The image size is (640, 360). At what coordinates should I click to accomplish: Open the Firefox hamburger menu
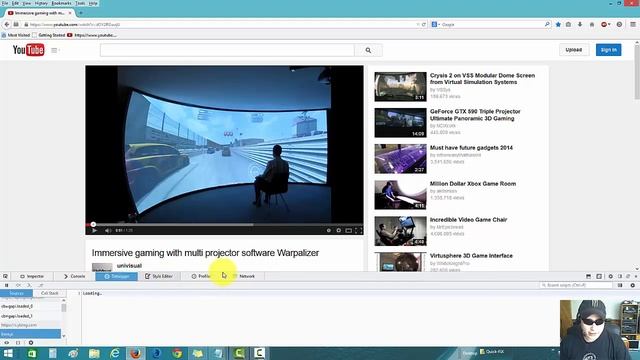pyautogui.click(x=633, y=24)
